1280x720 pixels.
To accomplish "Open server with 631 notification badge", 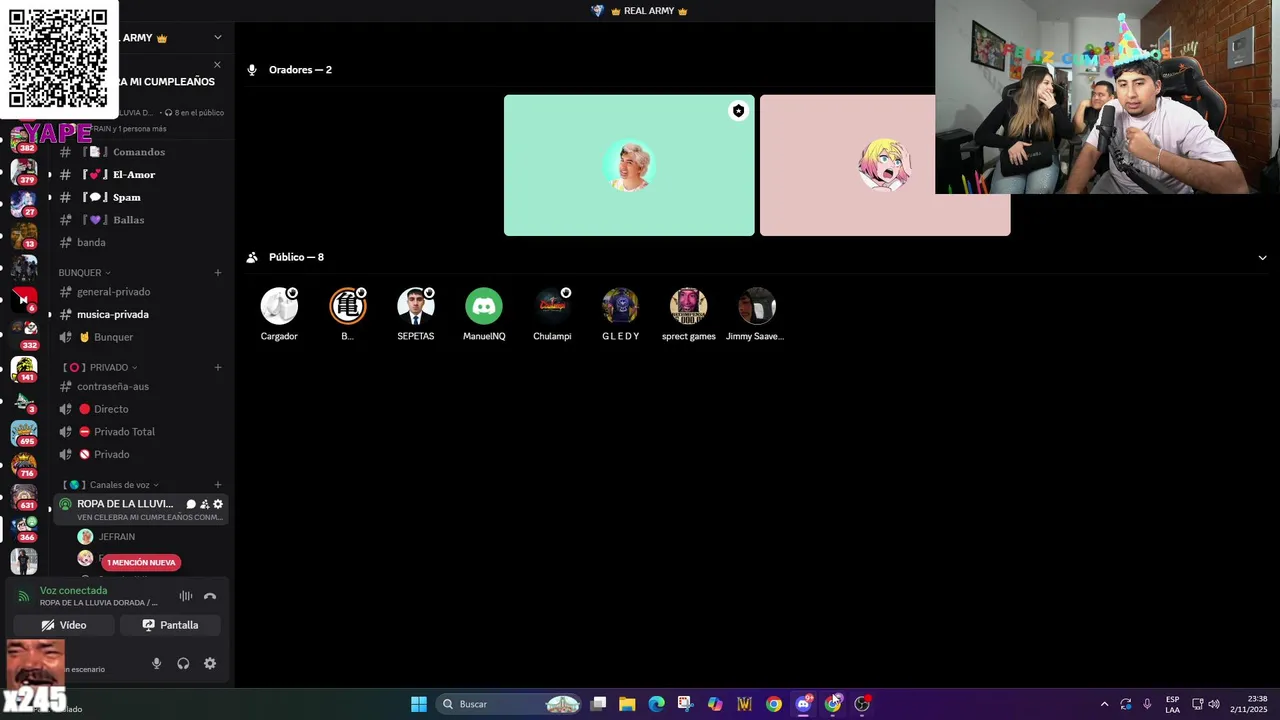I will click(x=24, y=497).
